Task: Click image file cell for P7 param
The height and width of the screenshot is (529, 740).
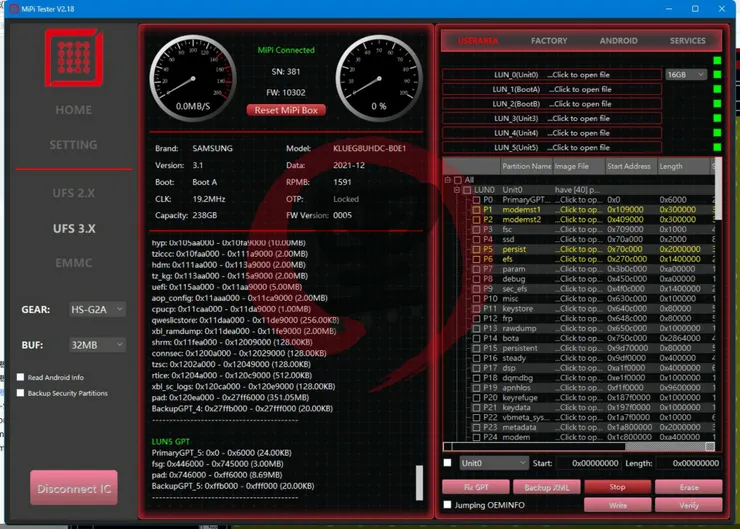Action: tap(578, 269)
